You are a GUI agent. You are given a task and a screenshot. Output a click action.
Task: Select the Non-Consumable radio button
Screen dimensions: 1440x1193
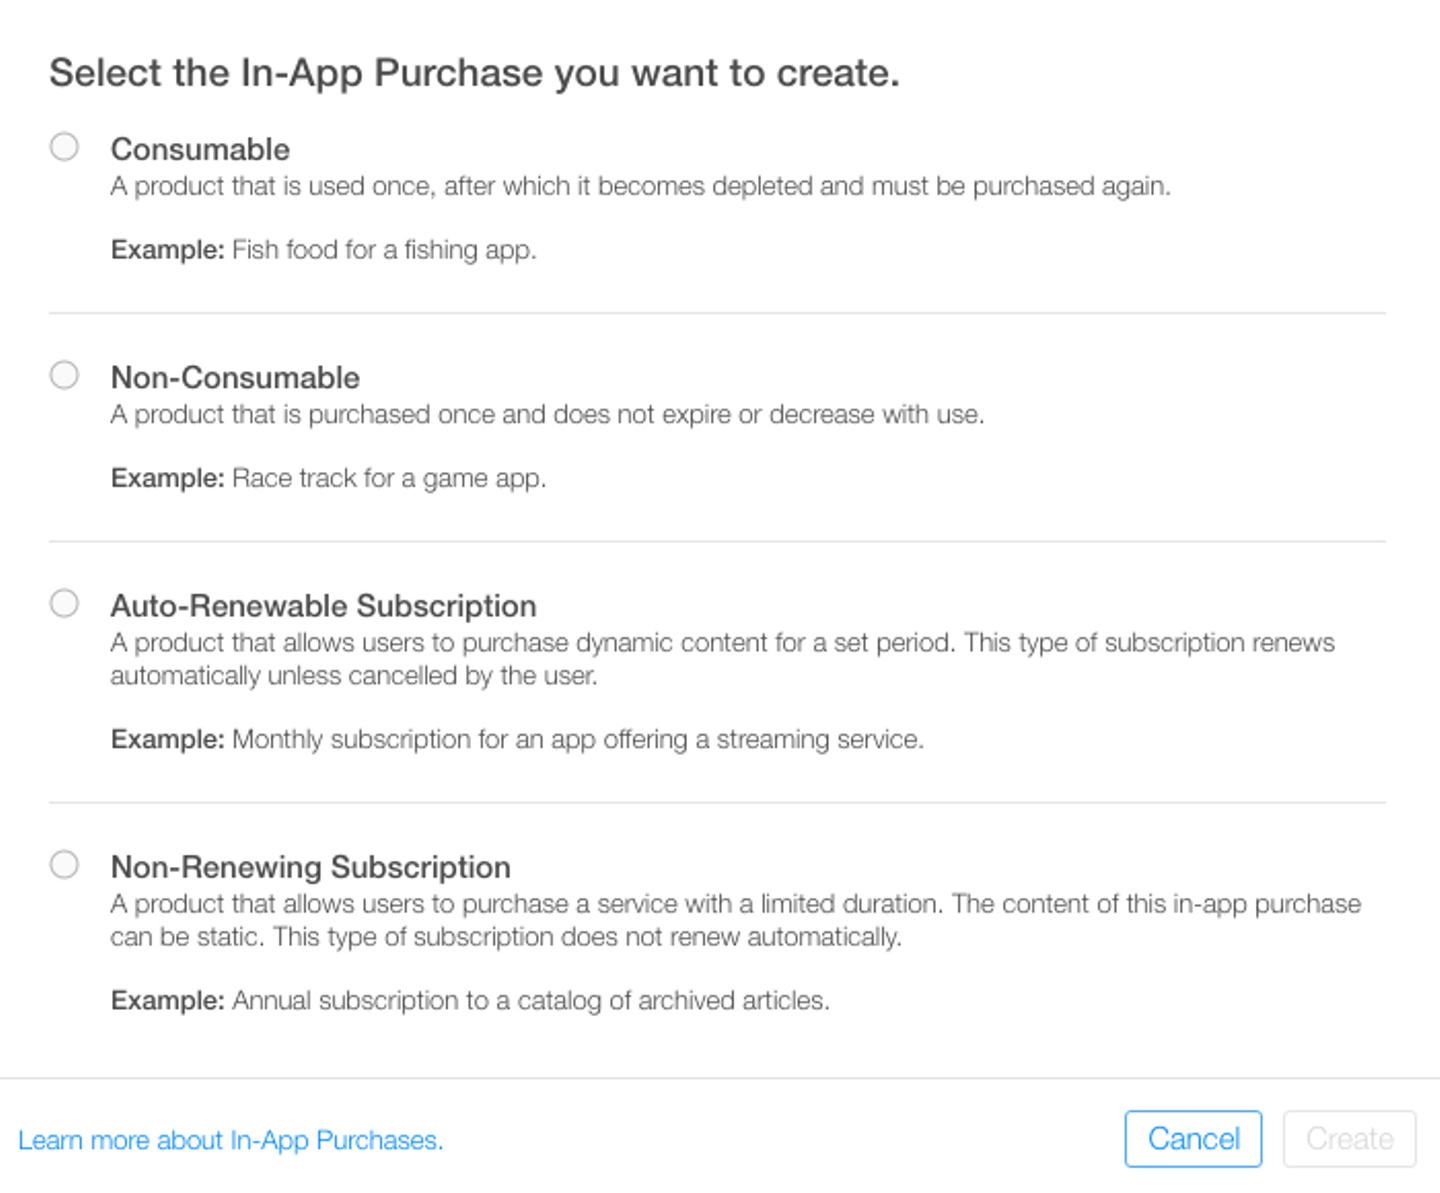coord(64,375)
